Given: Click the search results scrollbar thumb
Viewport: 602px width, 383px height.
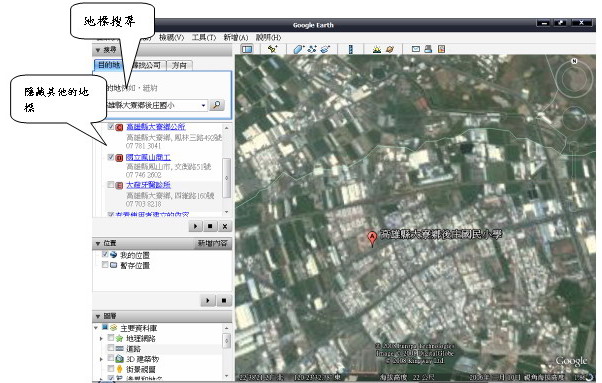Looking at the screenshot, I should coord(227,178).
